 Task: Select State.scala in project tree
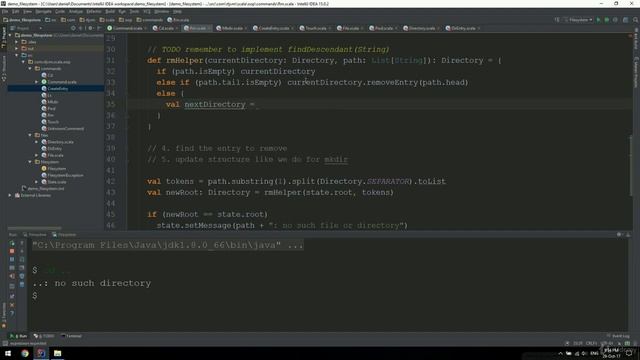coord(53,182)
